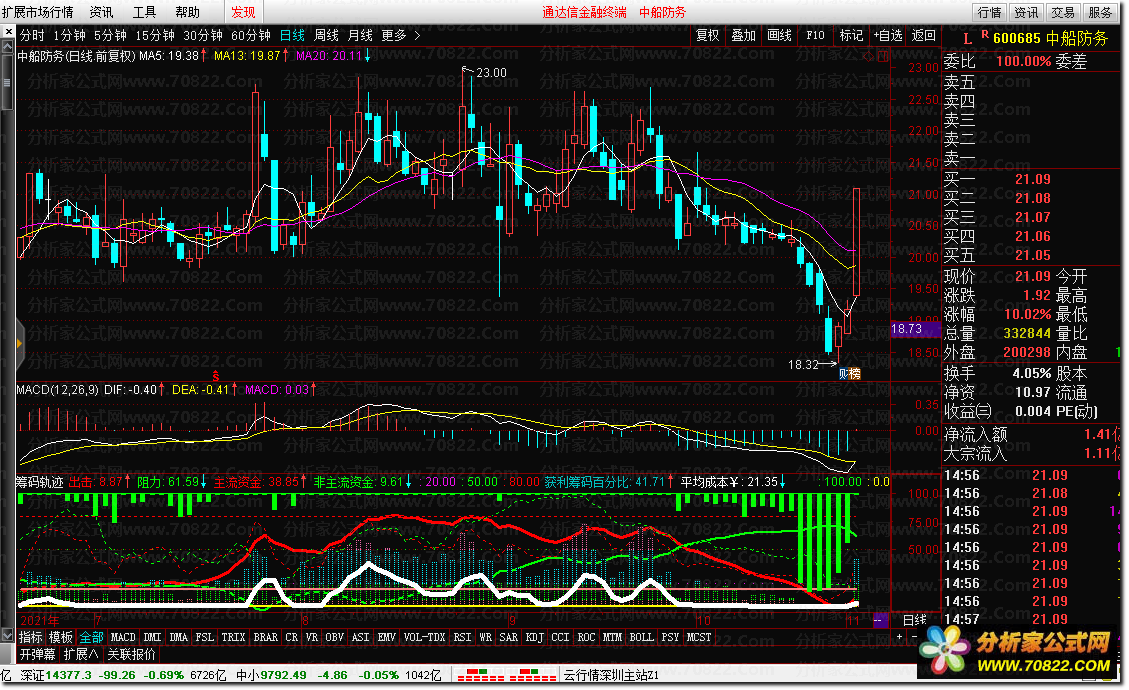This screenshot has width=1129, height=690.
Task: Click the 标记 mark button
Action: click(851, 35)
